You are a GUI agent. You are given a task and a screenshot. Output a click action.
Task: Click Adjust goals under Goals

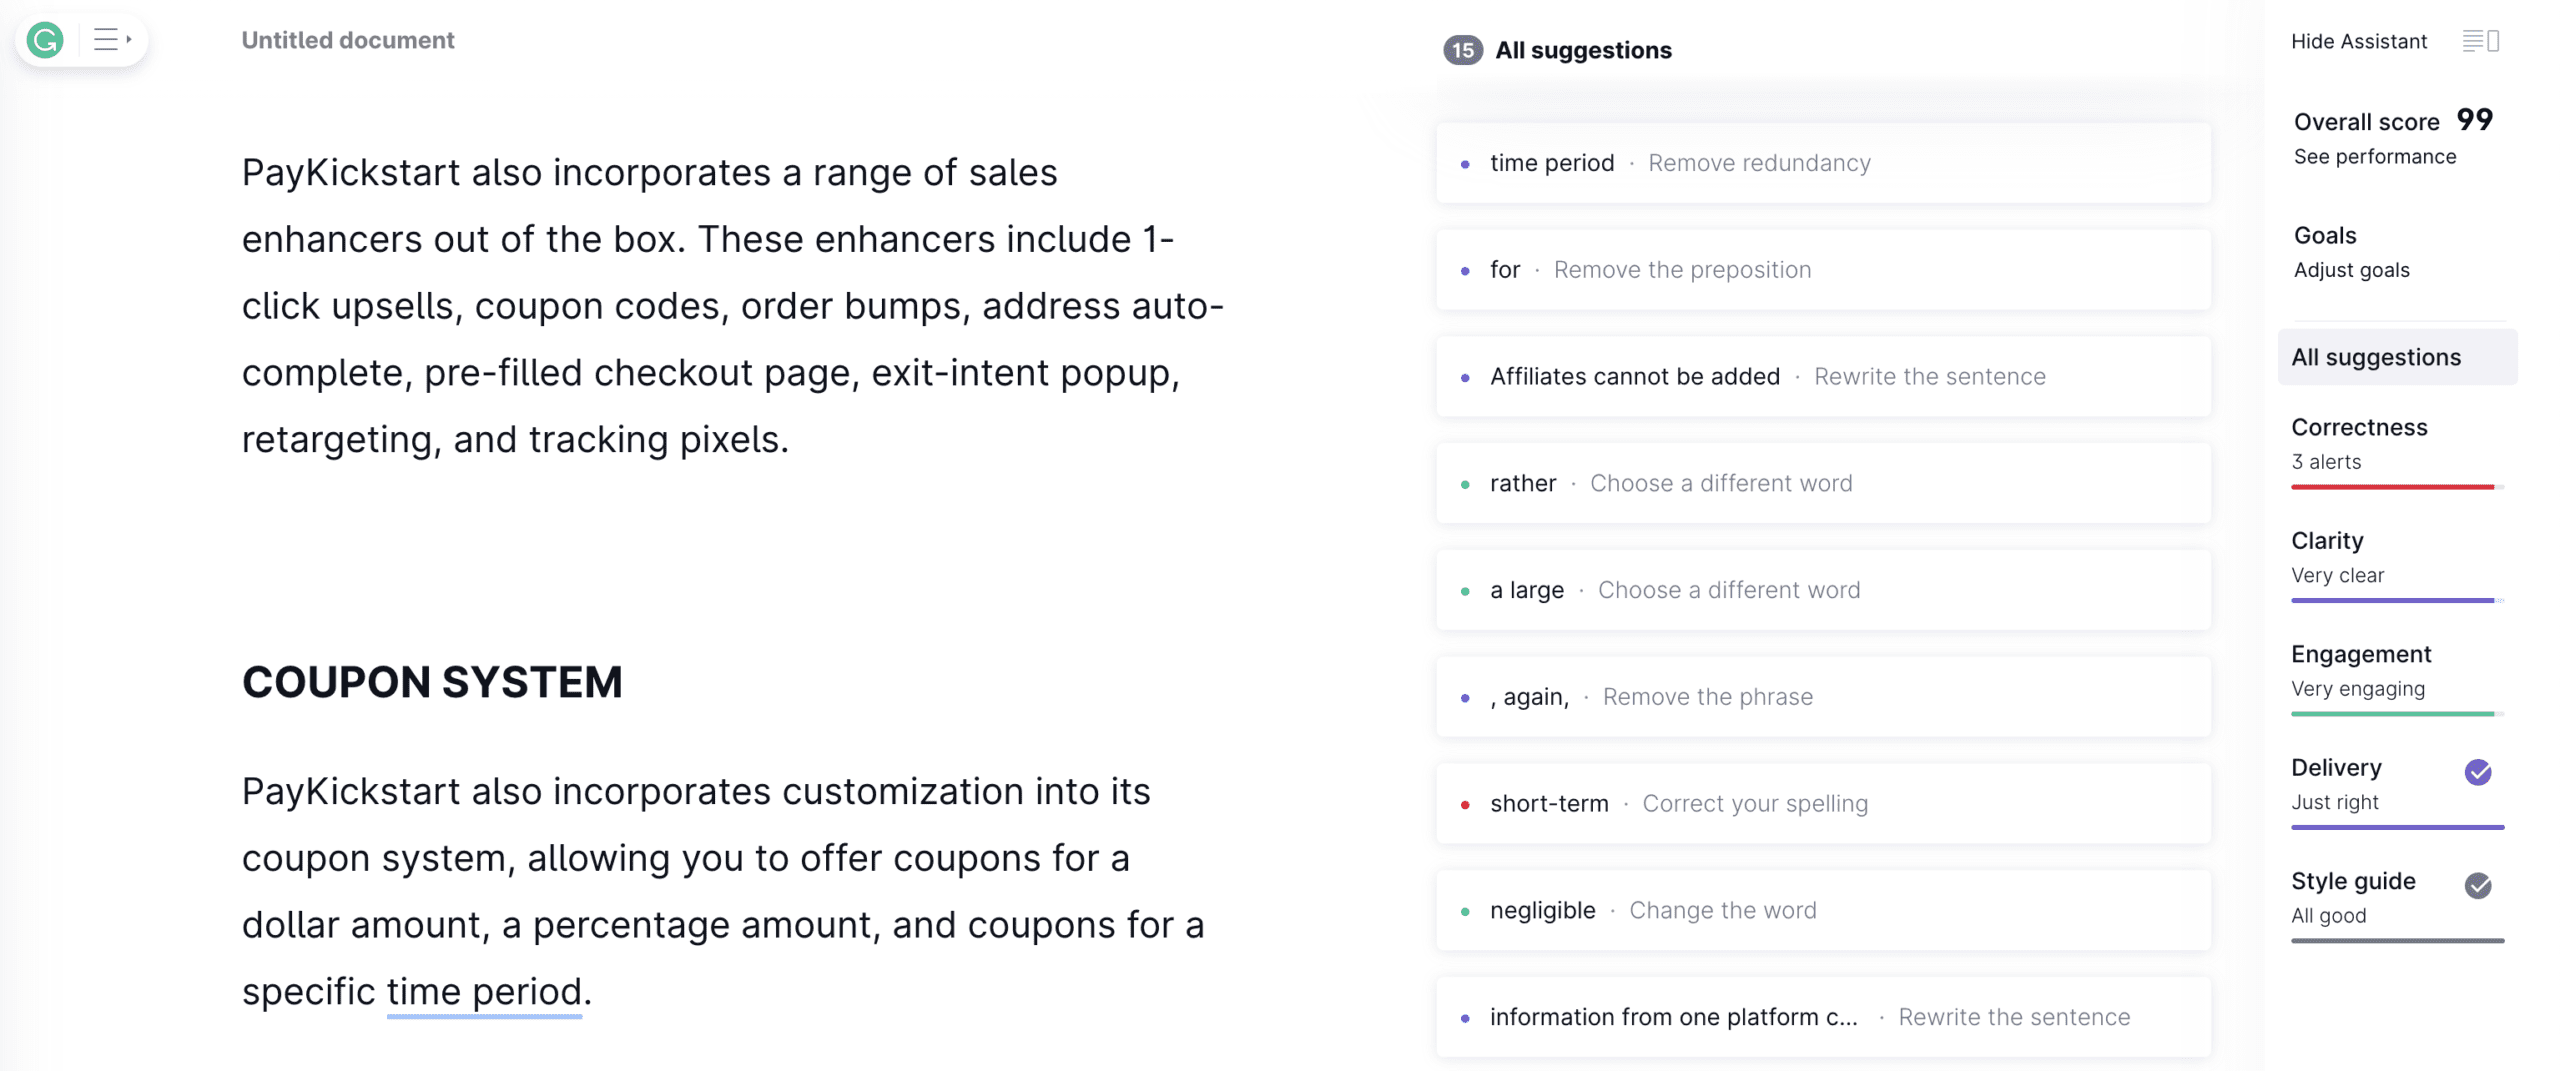tap(2351, 270)
